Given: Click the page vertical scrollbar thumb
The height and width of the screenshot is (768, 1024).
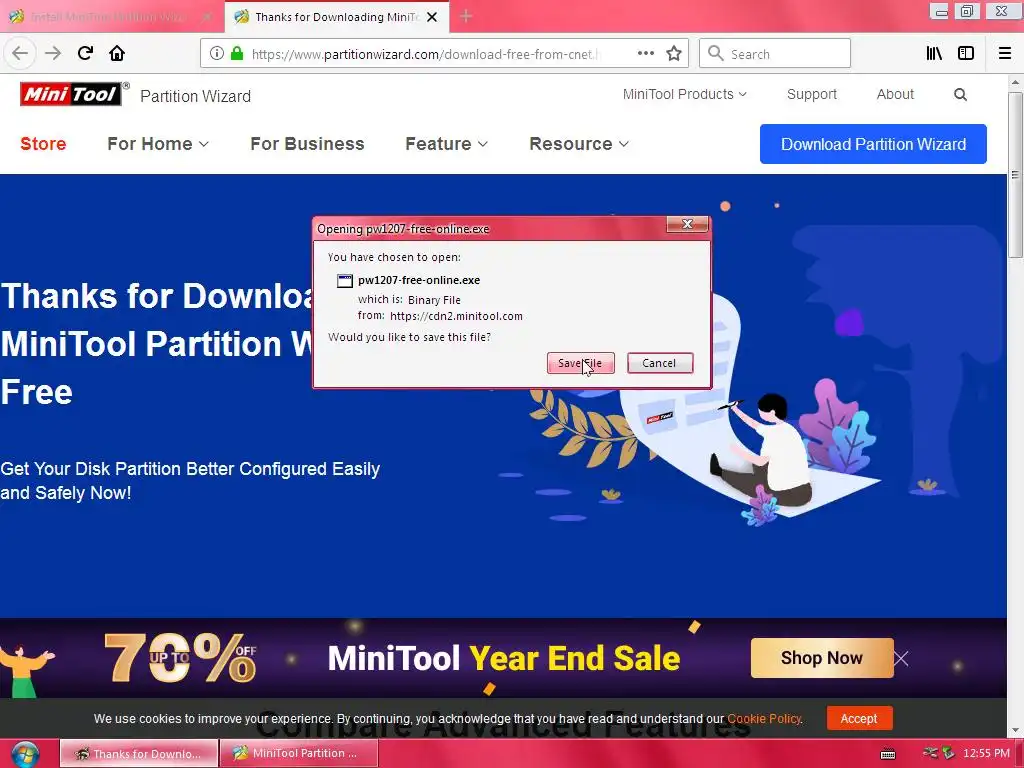Looking at the screenshot, I should point(1015,174).
